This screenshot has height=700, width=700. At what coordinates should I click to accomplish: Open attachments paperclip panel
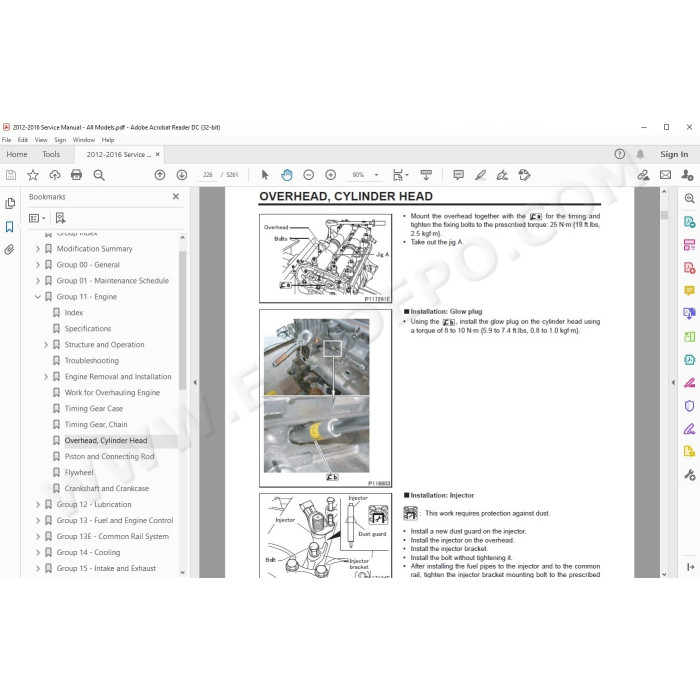pos(9,249)
